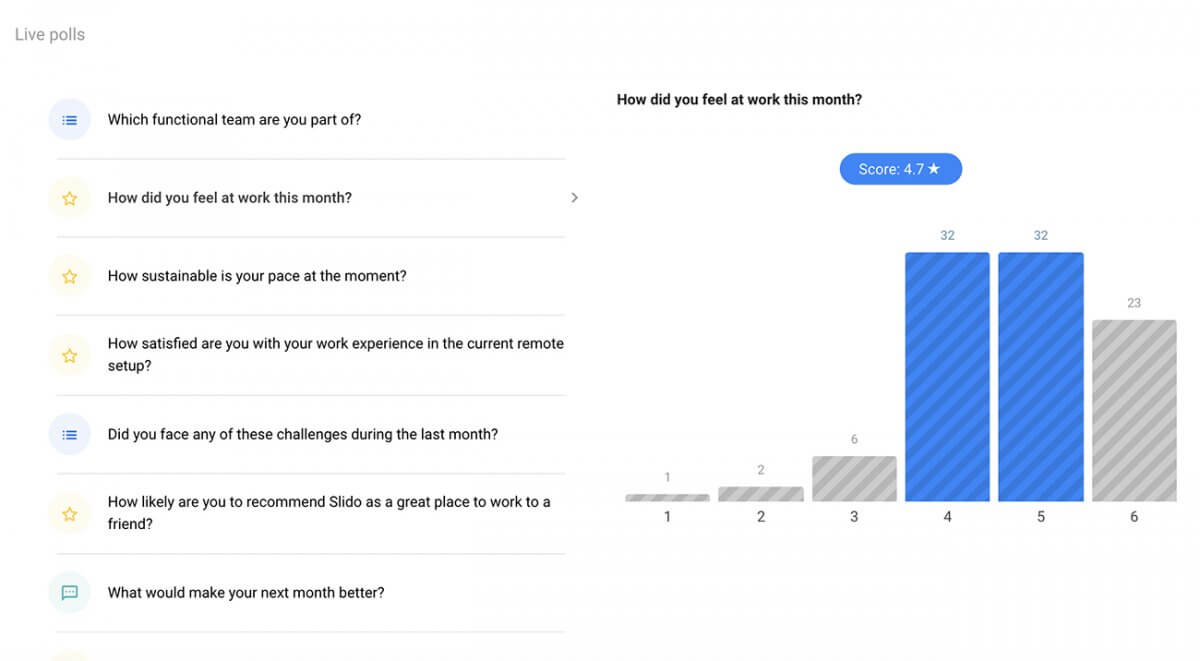Viewport: 1200px width, 661px height.
Task: Click the speech bubble icon beside the open-text question
Action: click(69, 592)
